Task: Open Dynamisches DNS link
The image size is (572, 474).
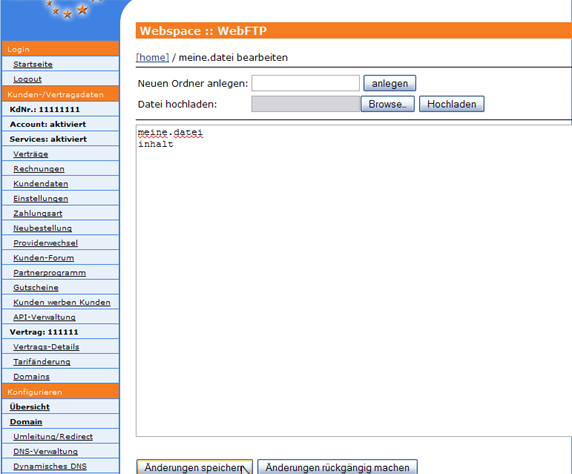Action: pos(50,466)
